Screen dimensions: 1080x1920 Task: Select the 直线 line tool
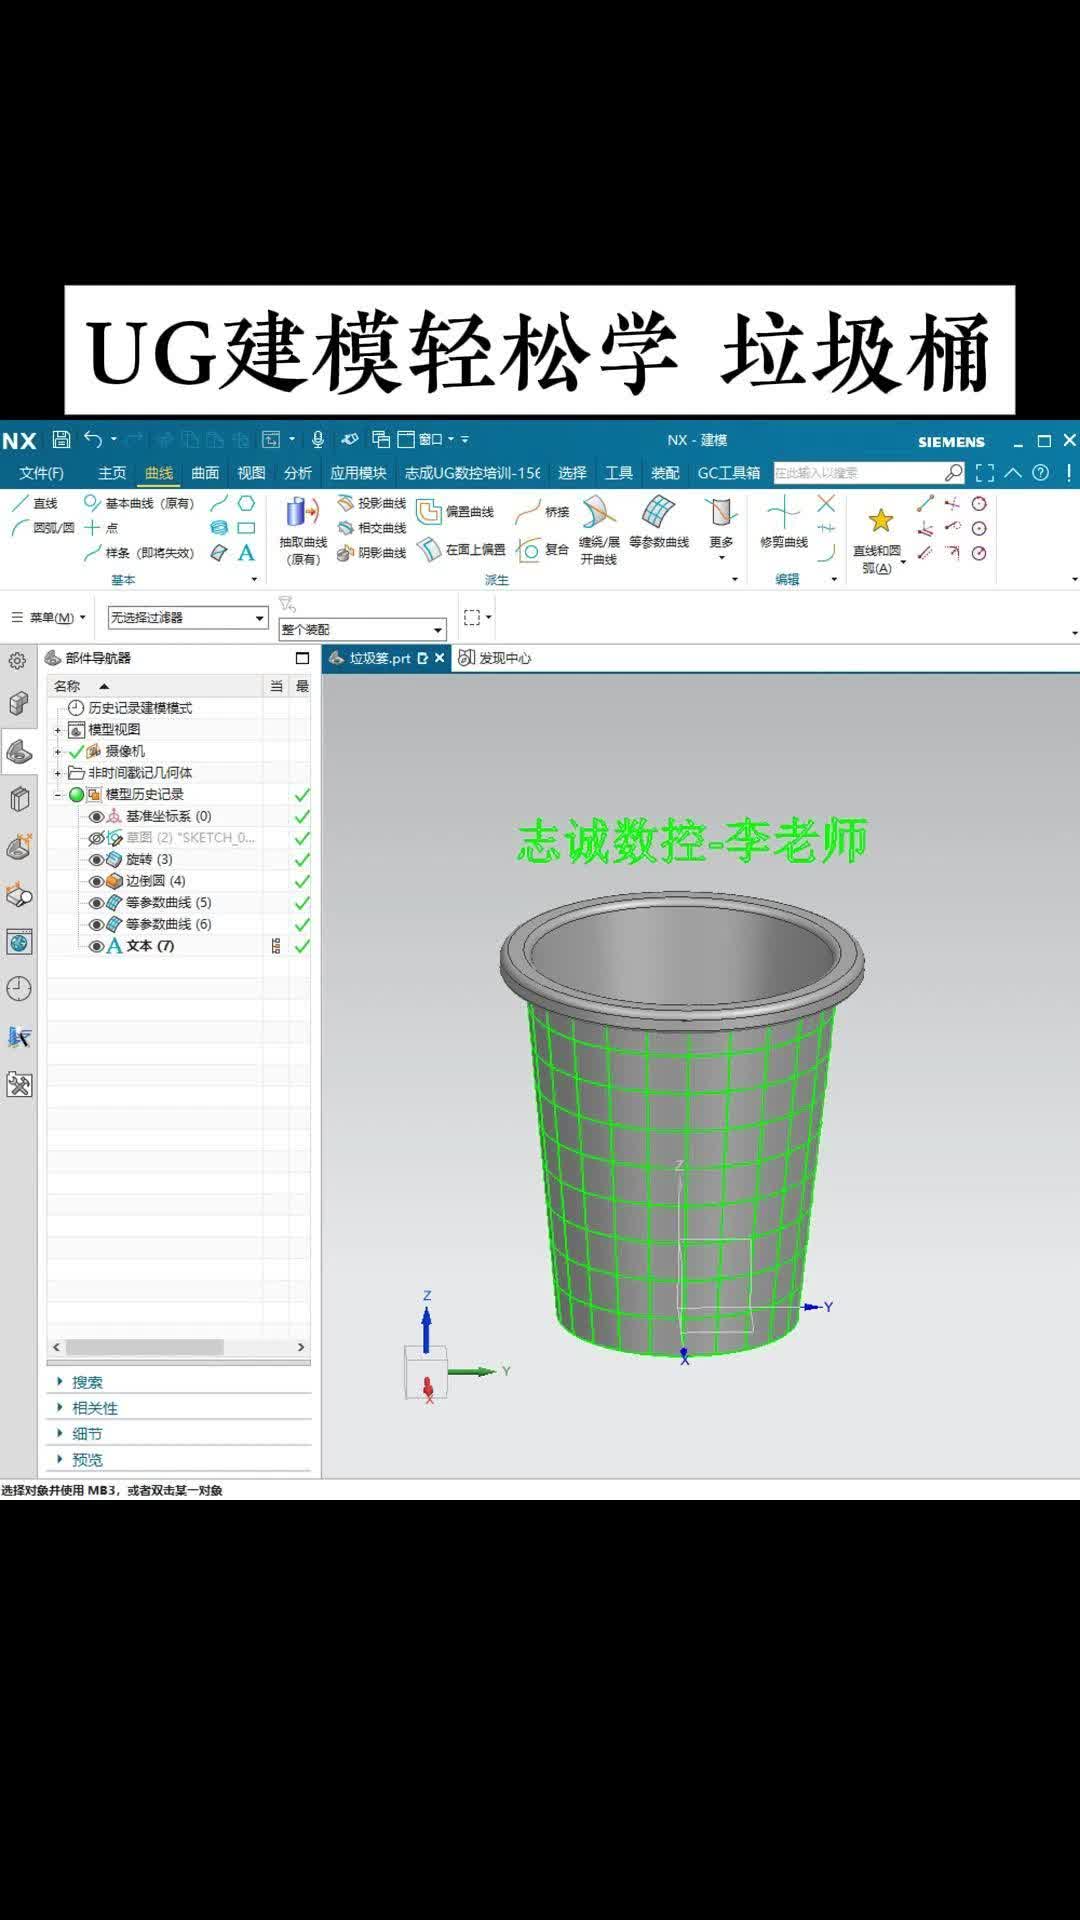point(35,503)
